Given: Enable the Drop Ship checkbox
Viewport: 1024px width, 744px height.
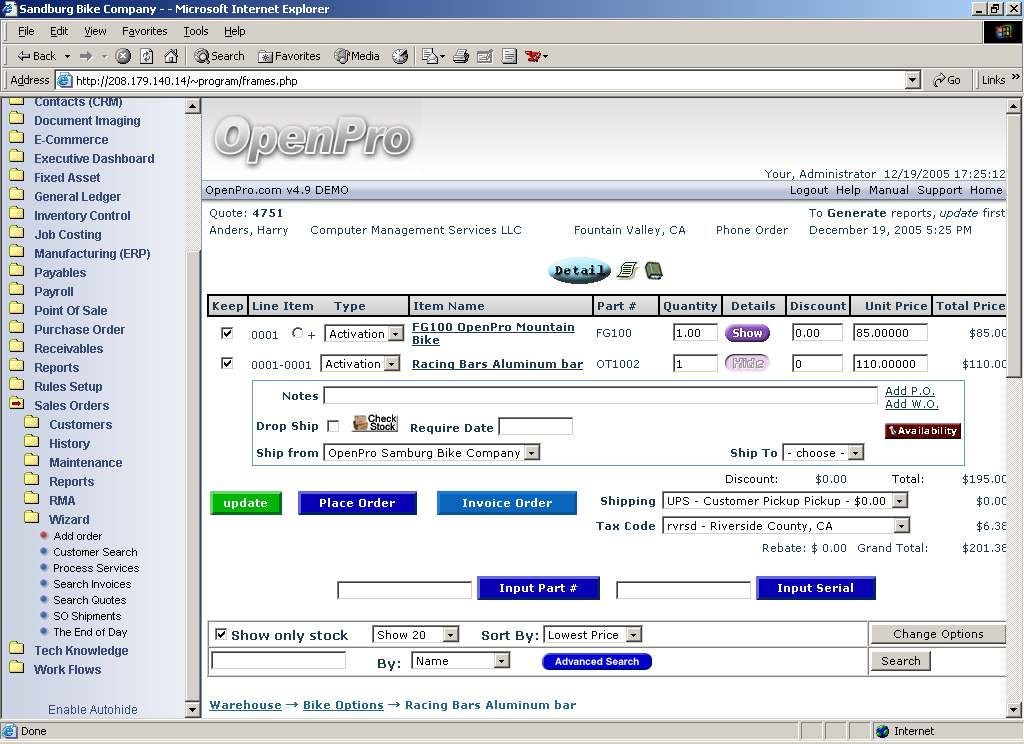Looking at the screenshot, I should click(x=333, y=426).
